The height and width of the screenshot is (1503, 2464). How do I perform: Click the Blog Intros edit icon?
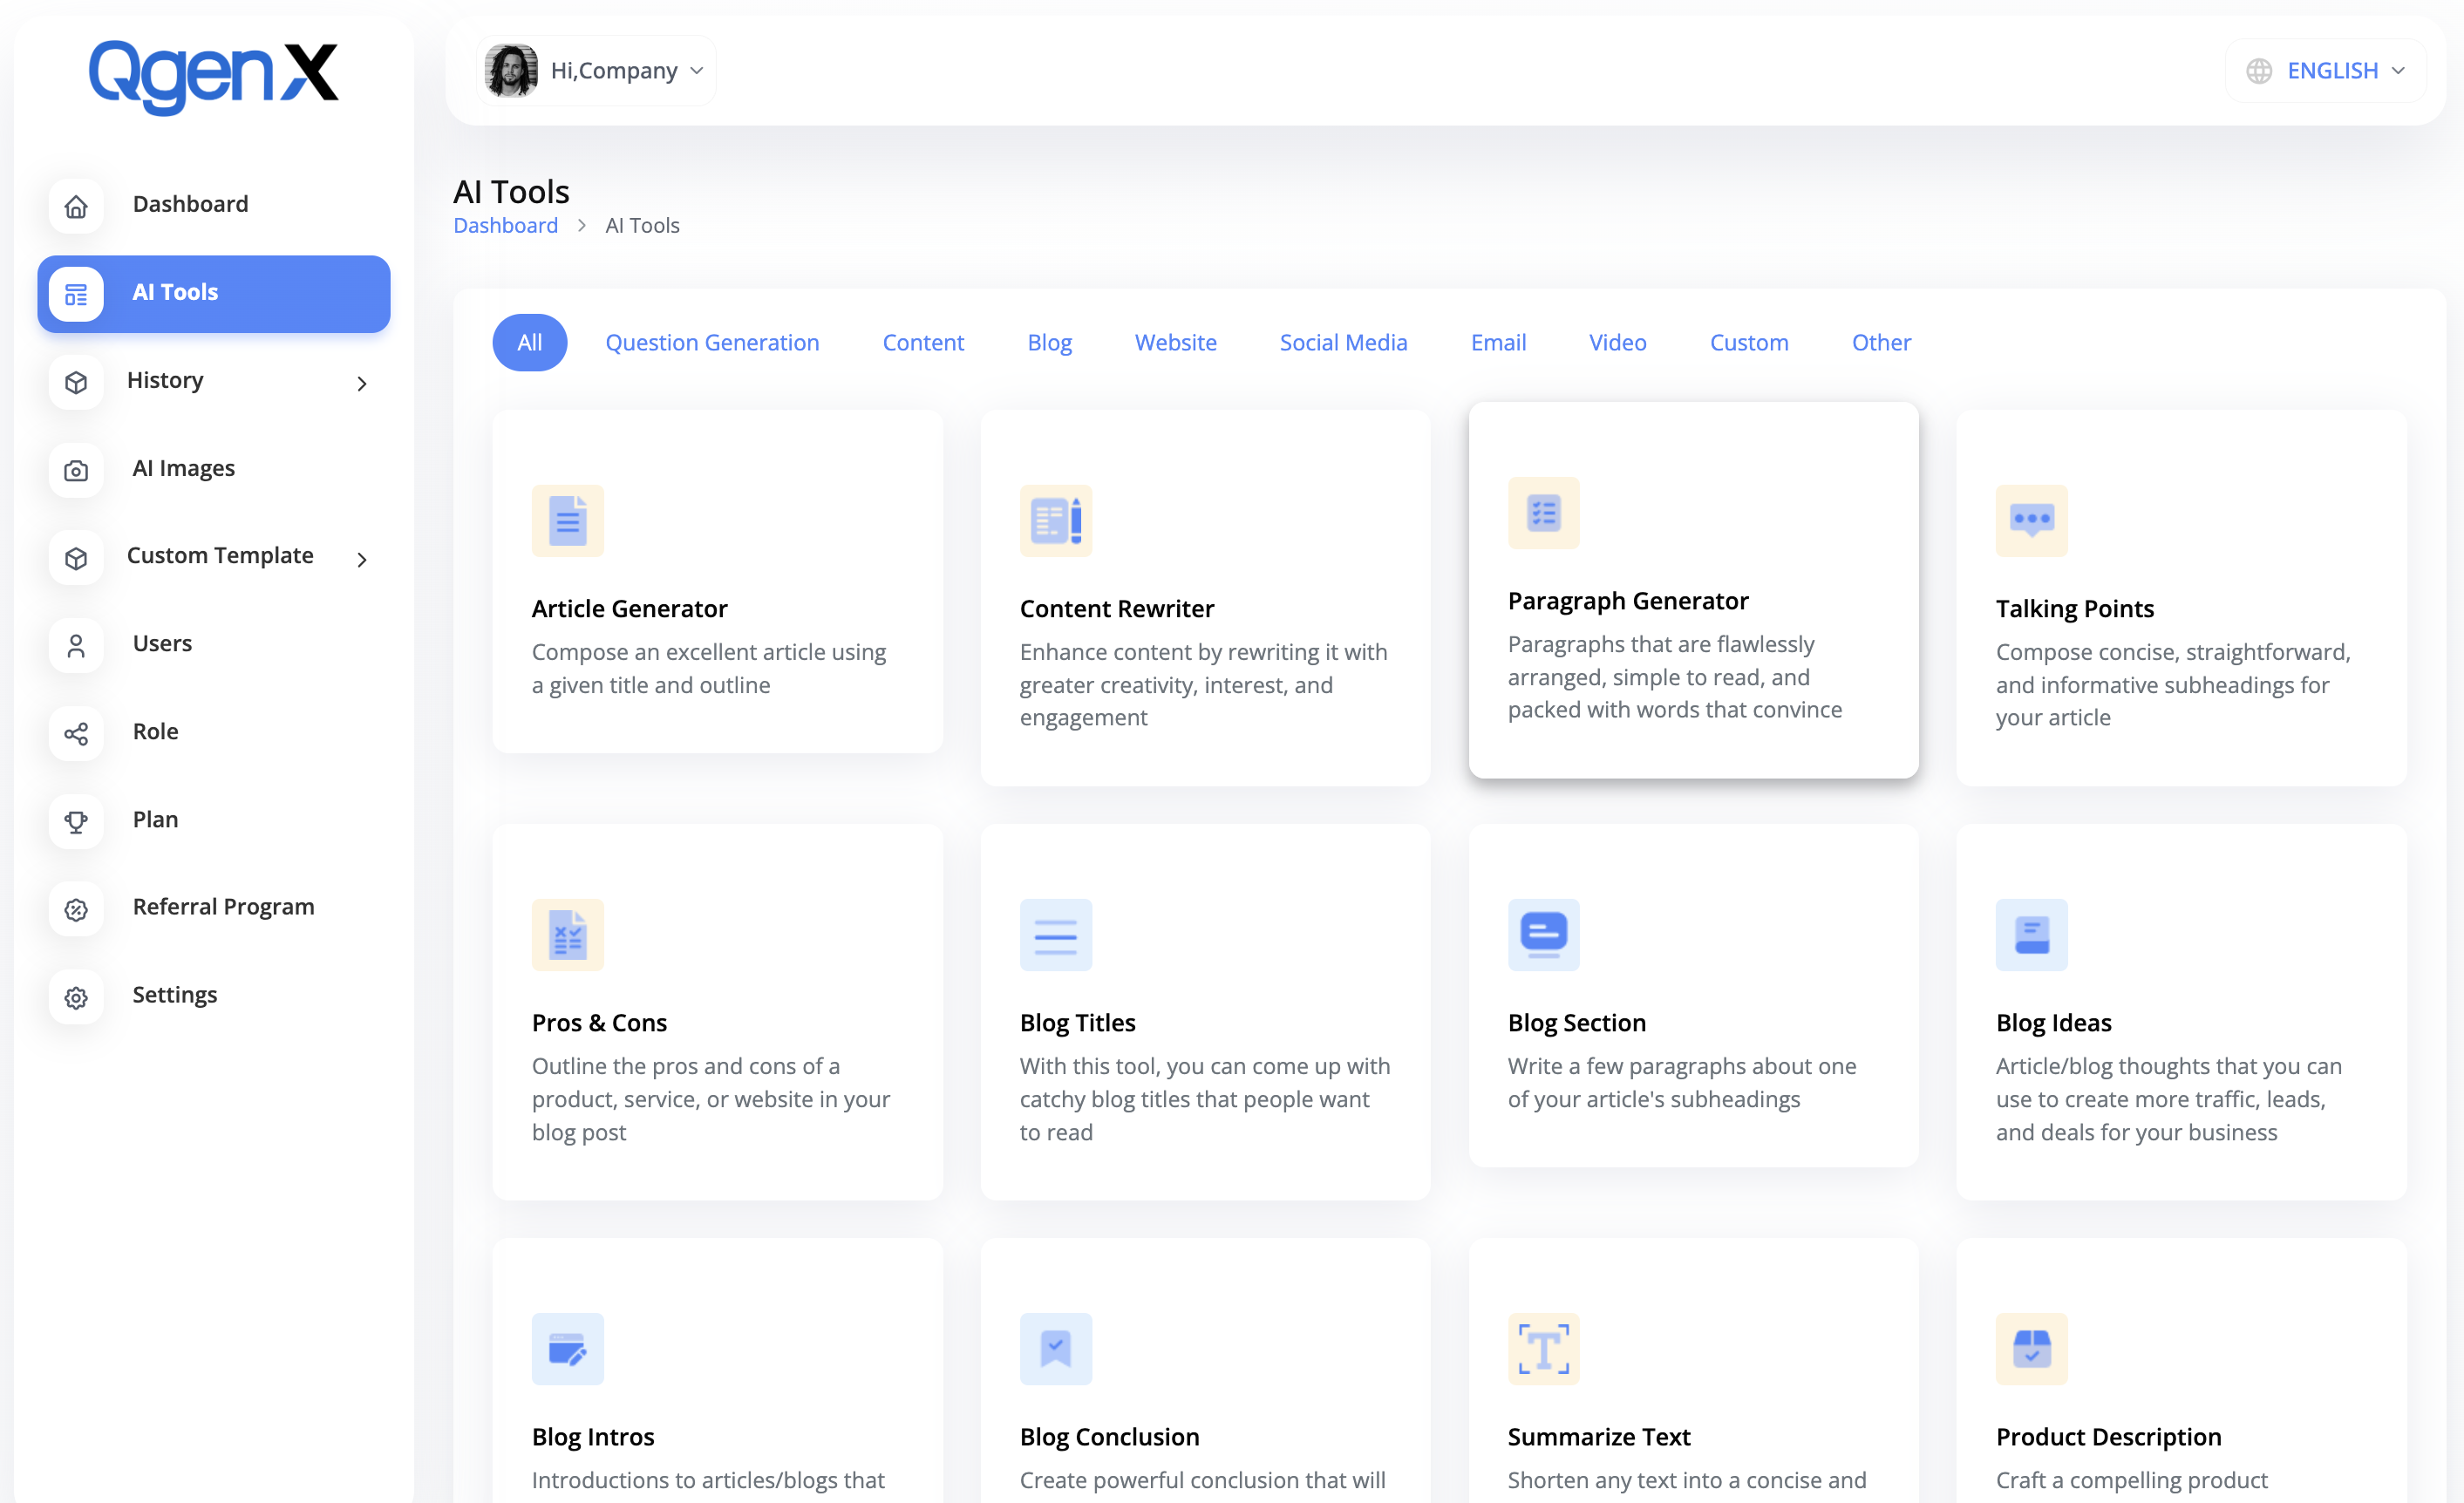(567, 1348)
